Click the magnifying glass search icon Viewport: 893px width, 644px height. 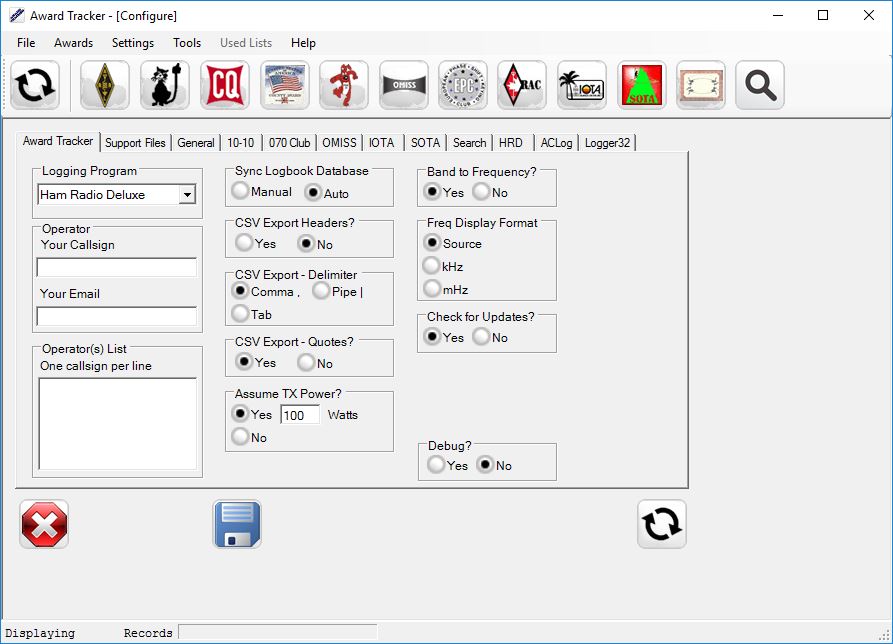pos(760,85)
